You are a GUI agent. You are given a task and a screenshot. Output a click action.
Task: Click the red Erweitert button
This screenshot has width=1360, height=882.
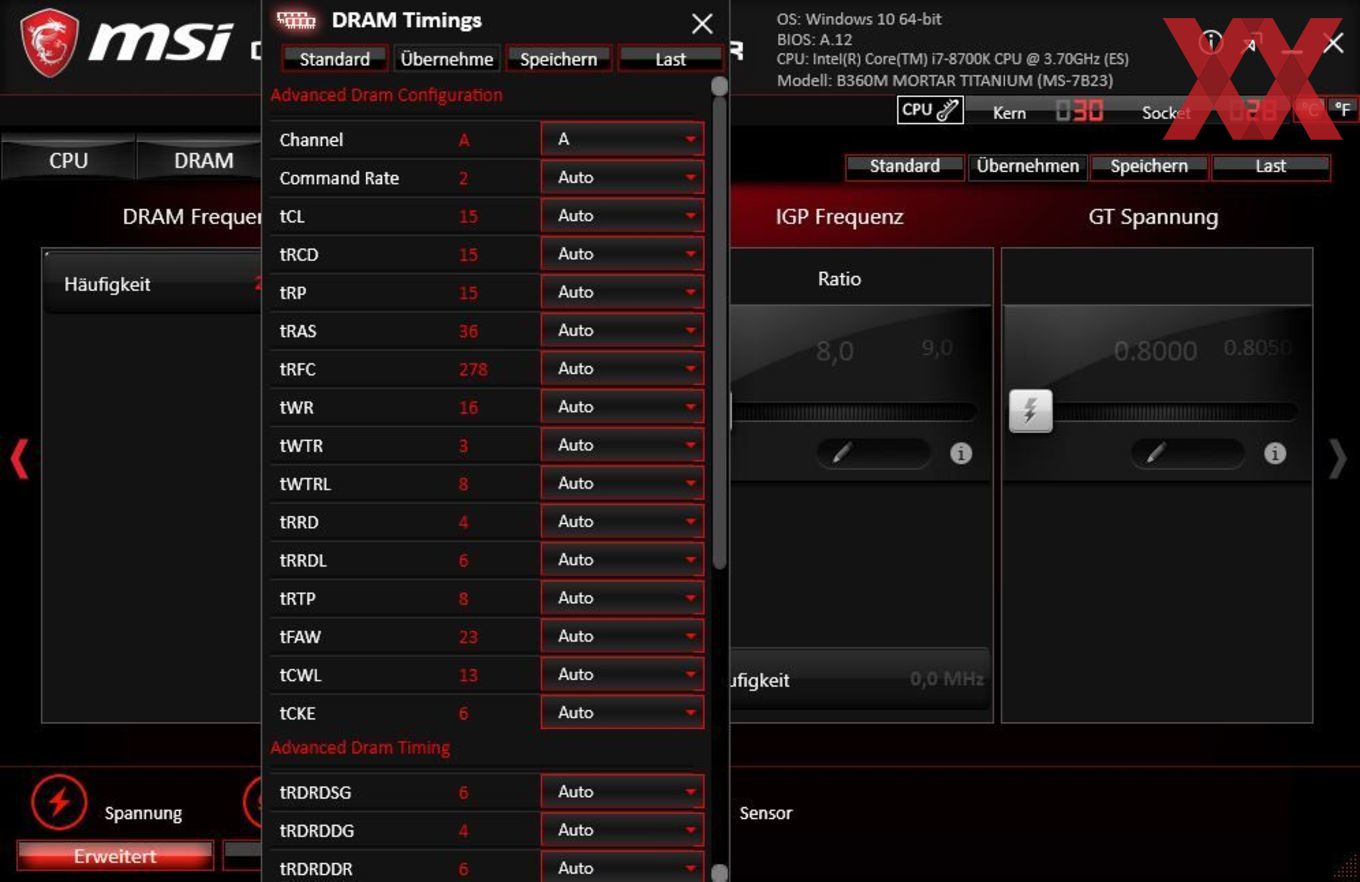point(115,856)
